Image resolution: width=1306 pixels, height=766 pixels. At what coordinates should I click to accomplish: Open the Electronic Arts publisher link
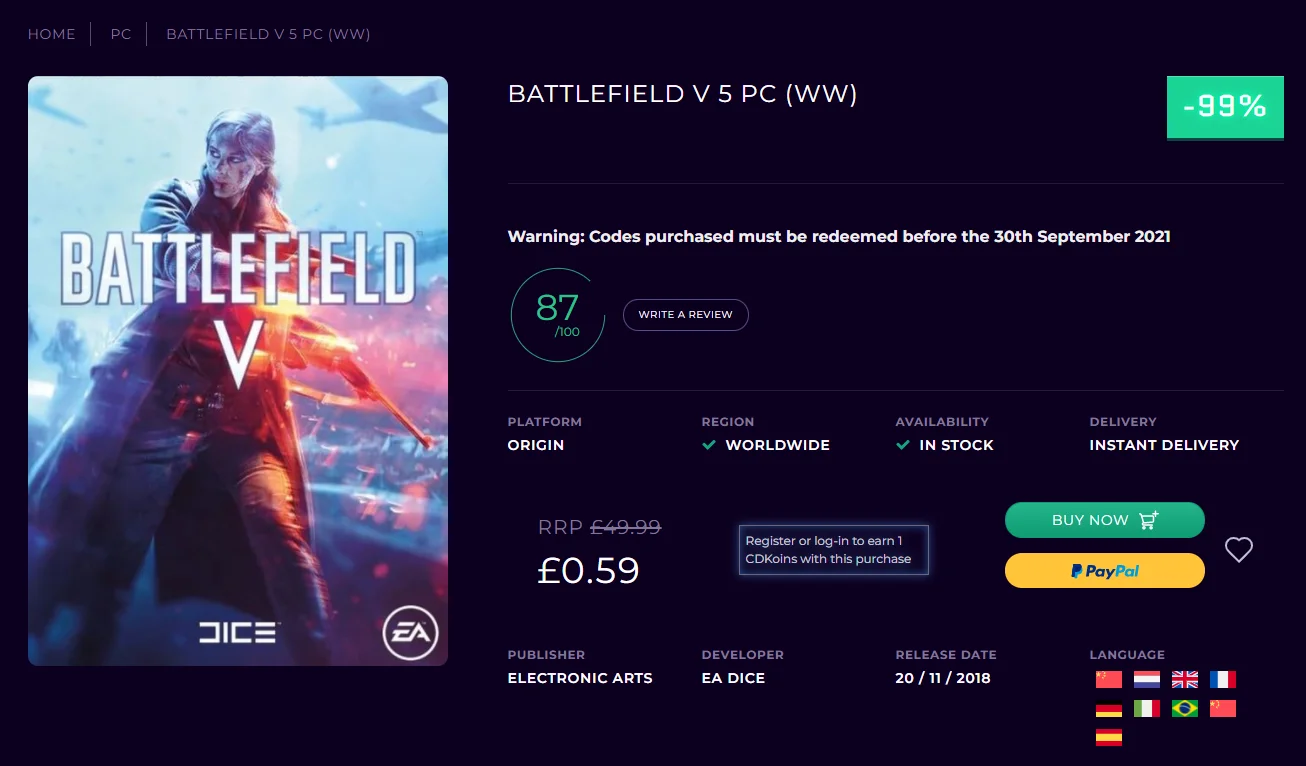pyautogui.click(x=580, y=678)
